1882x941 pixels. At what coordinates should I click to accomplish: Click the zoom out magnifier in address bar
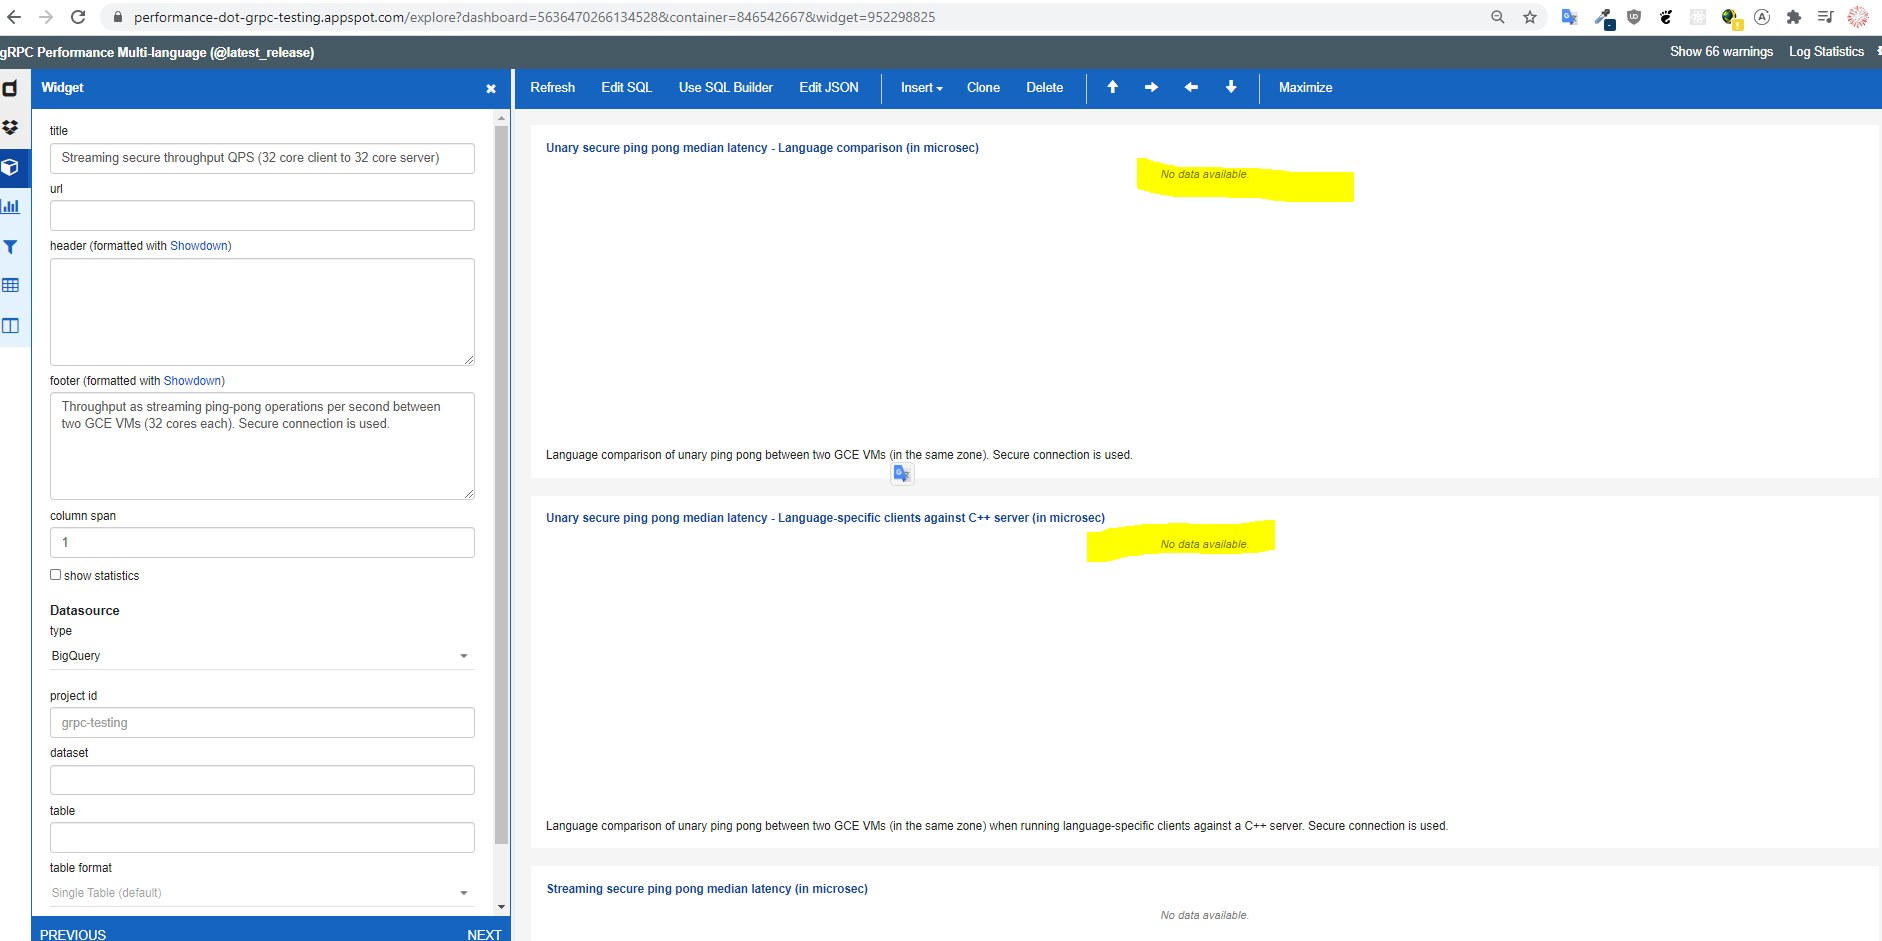[1498, 17]
